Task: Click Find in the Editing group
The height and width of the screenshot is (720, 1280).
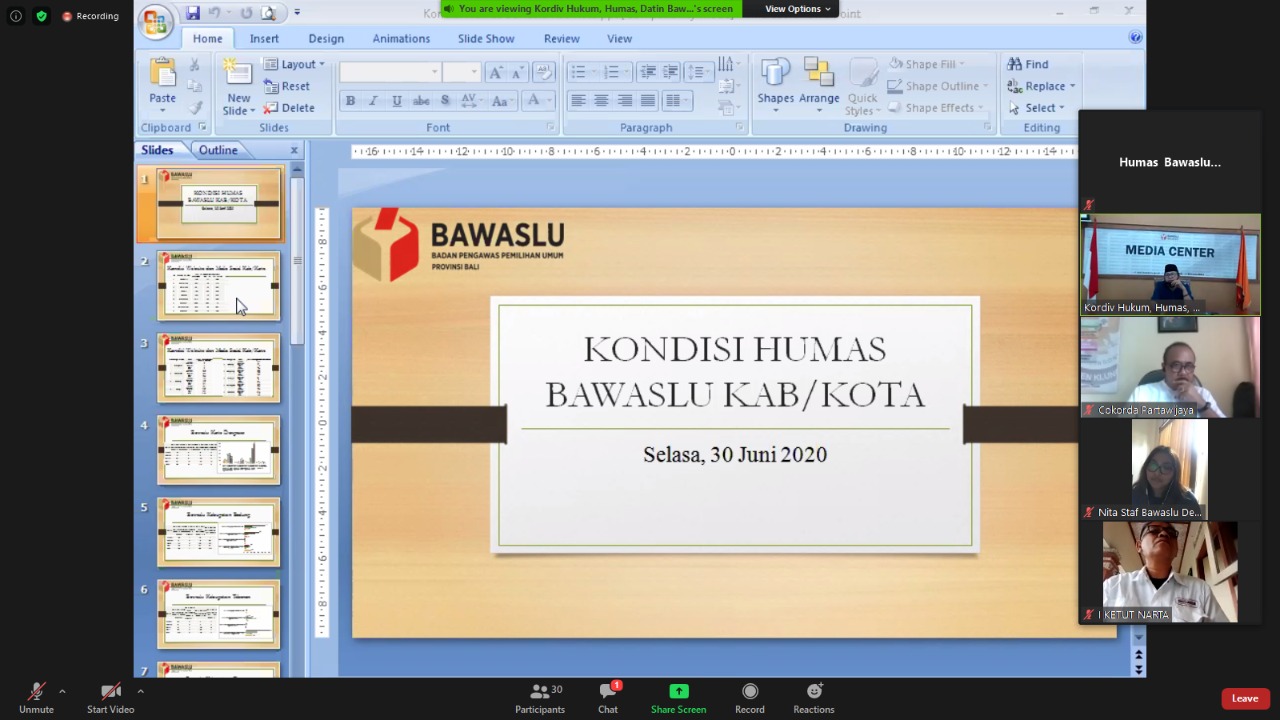Action: pyautogui.click(x=1036, y=64)
